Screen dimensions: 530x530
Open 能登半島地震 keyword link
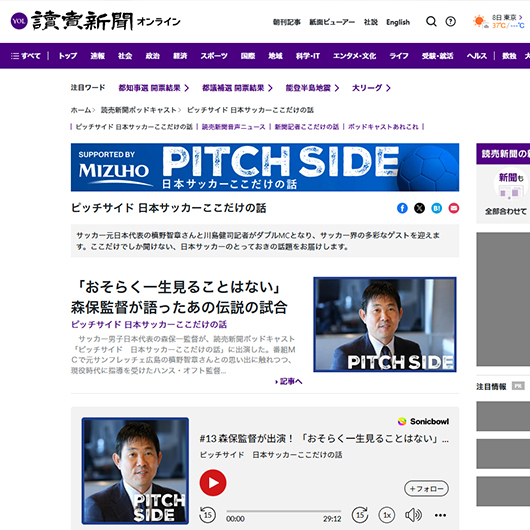(312, 88)
